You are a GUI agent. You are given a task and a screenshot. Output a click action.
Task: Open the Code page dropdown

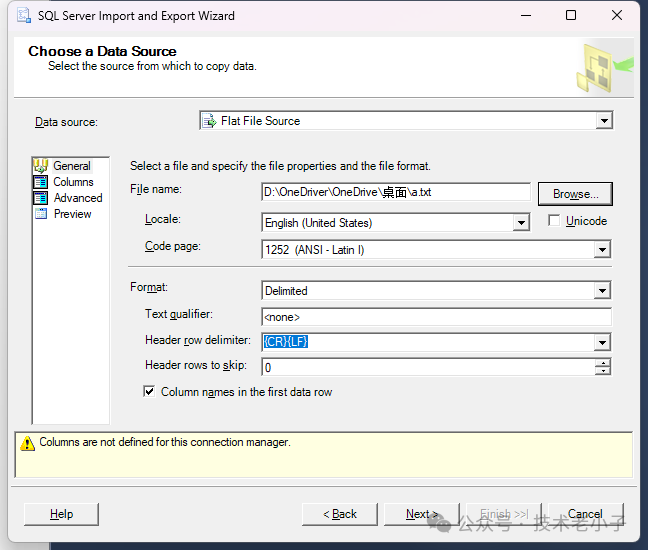pyautogui.click(x=602, y=250)
